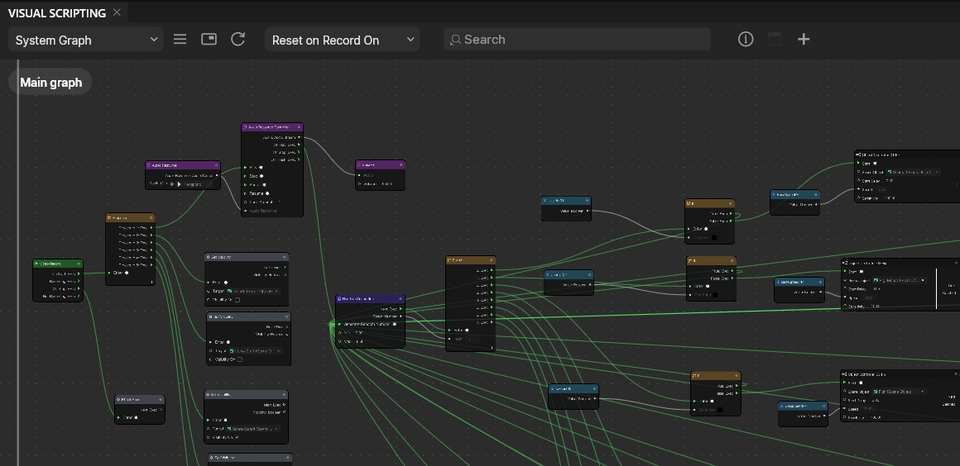Click the dimmed panel icon beside the info icon
This screenshot has height=466, width=960.
coord(774,39)
